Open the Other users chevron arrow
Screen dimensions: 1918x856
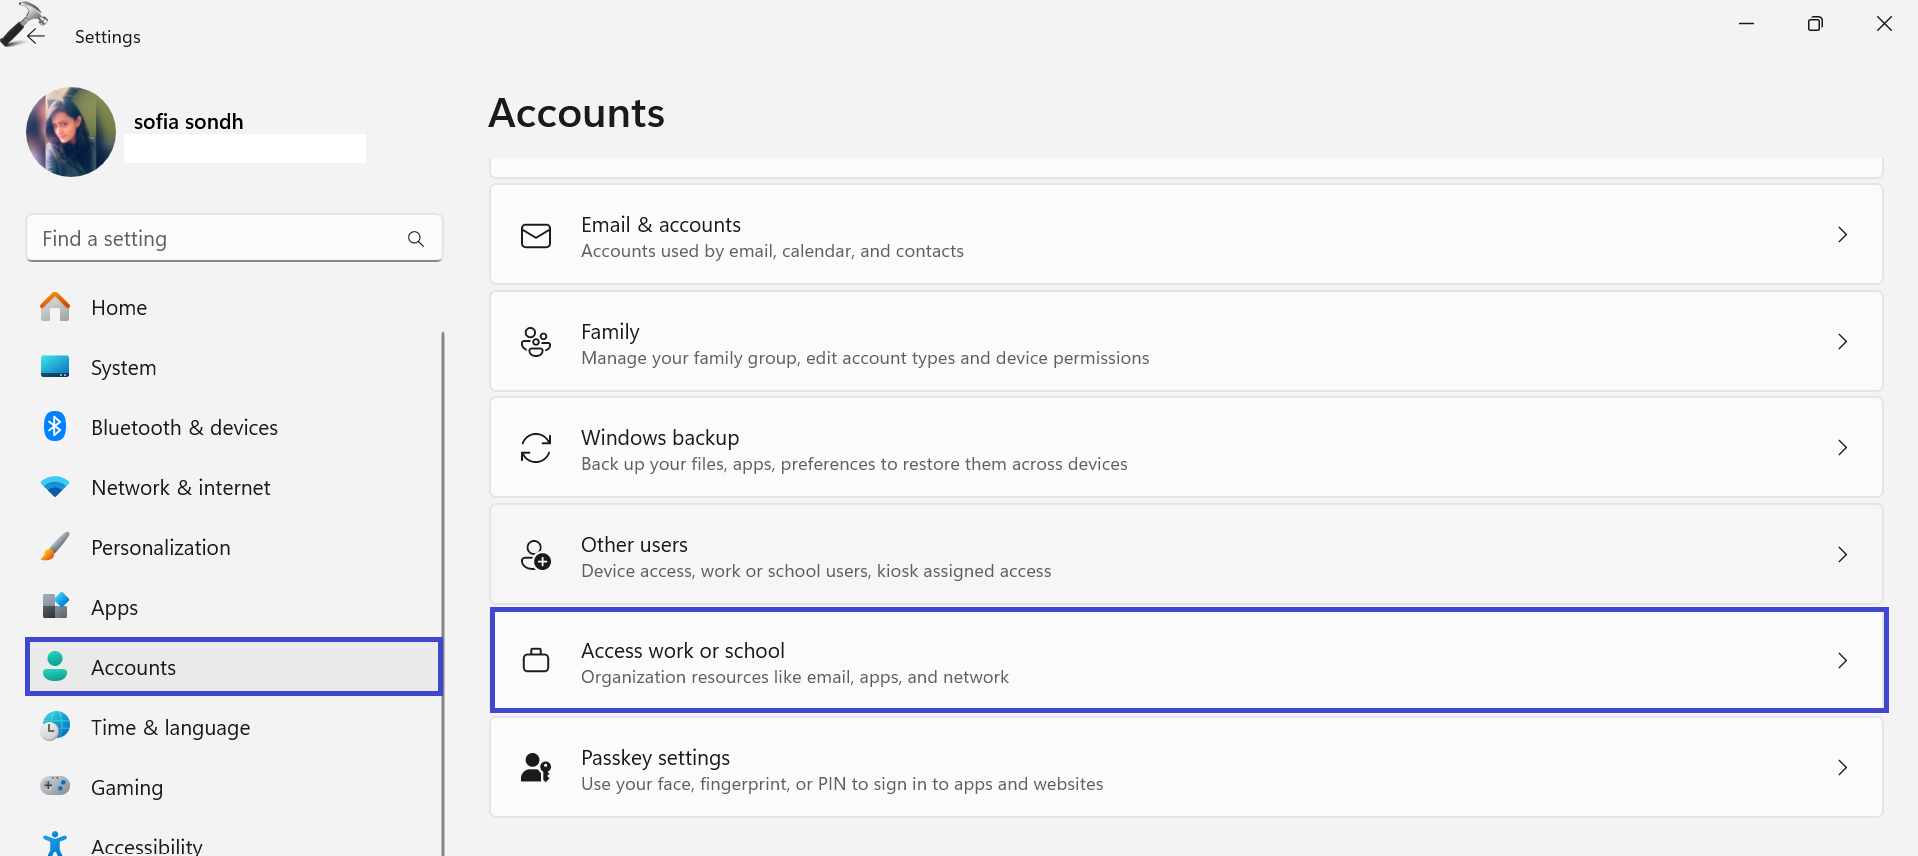tap(1842, 555)
